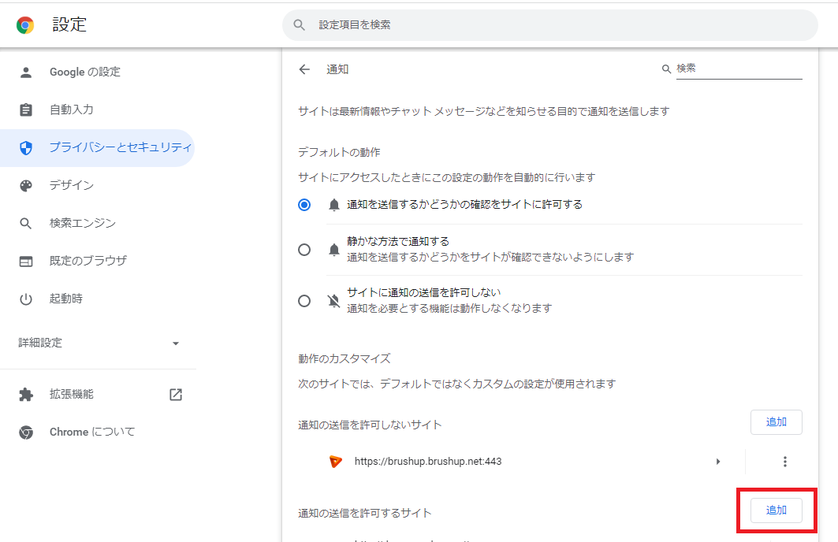Click the person icon next to Google の設定
838x542 pixels.
[x=26, y=72]
